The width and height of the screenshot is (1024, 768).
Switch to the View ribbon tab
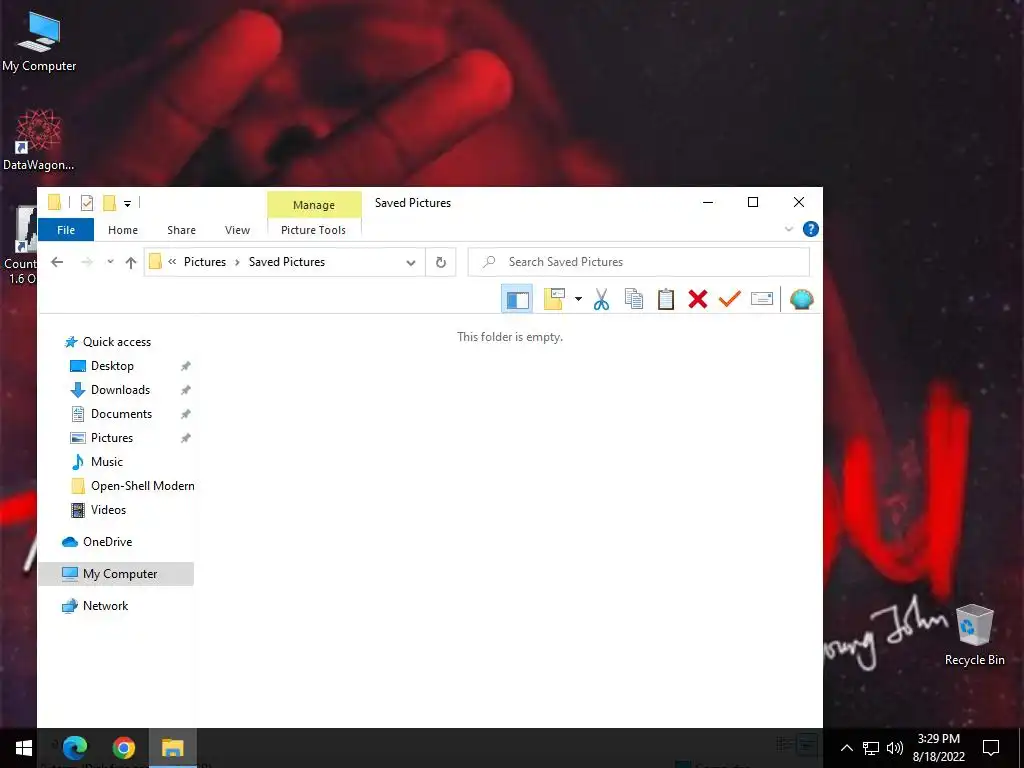(237, 230)
